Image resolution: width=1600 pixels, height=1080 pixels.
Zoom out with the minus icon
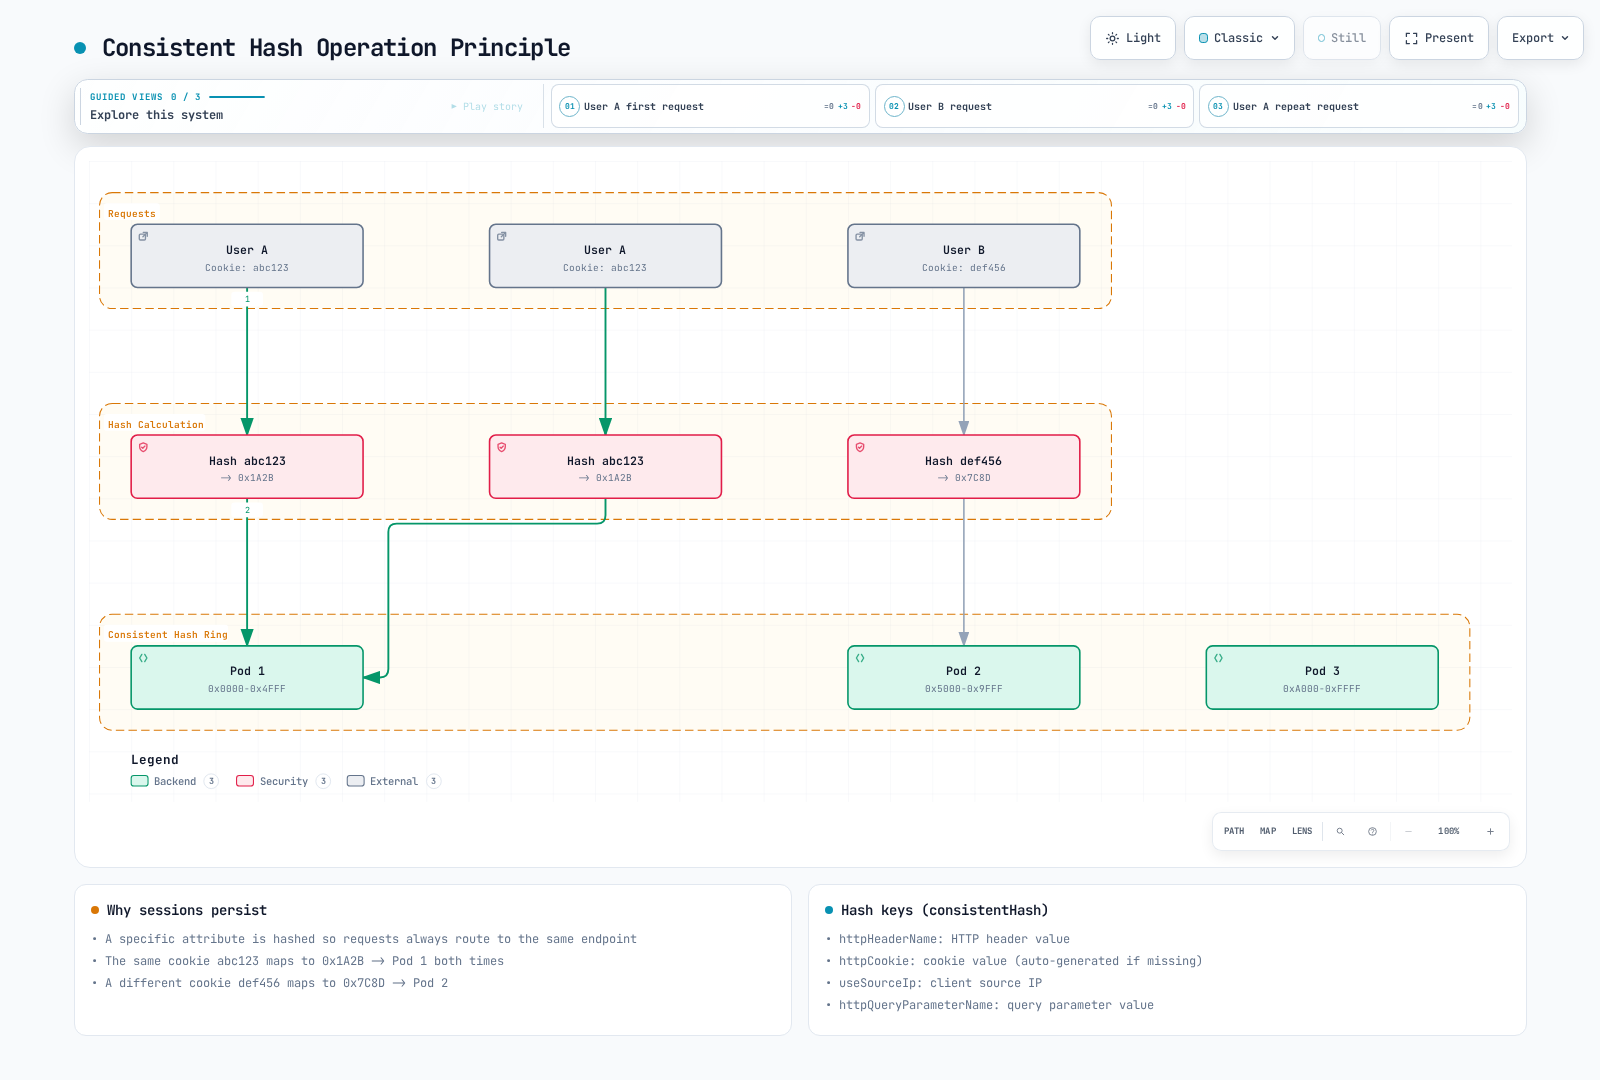coord(1408,831)
